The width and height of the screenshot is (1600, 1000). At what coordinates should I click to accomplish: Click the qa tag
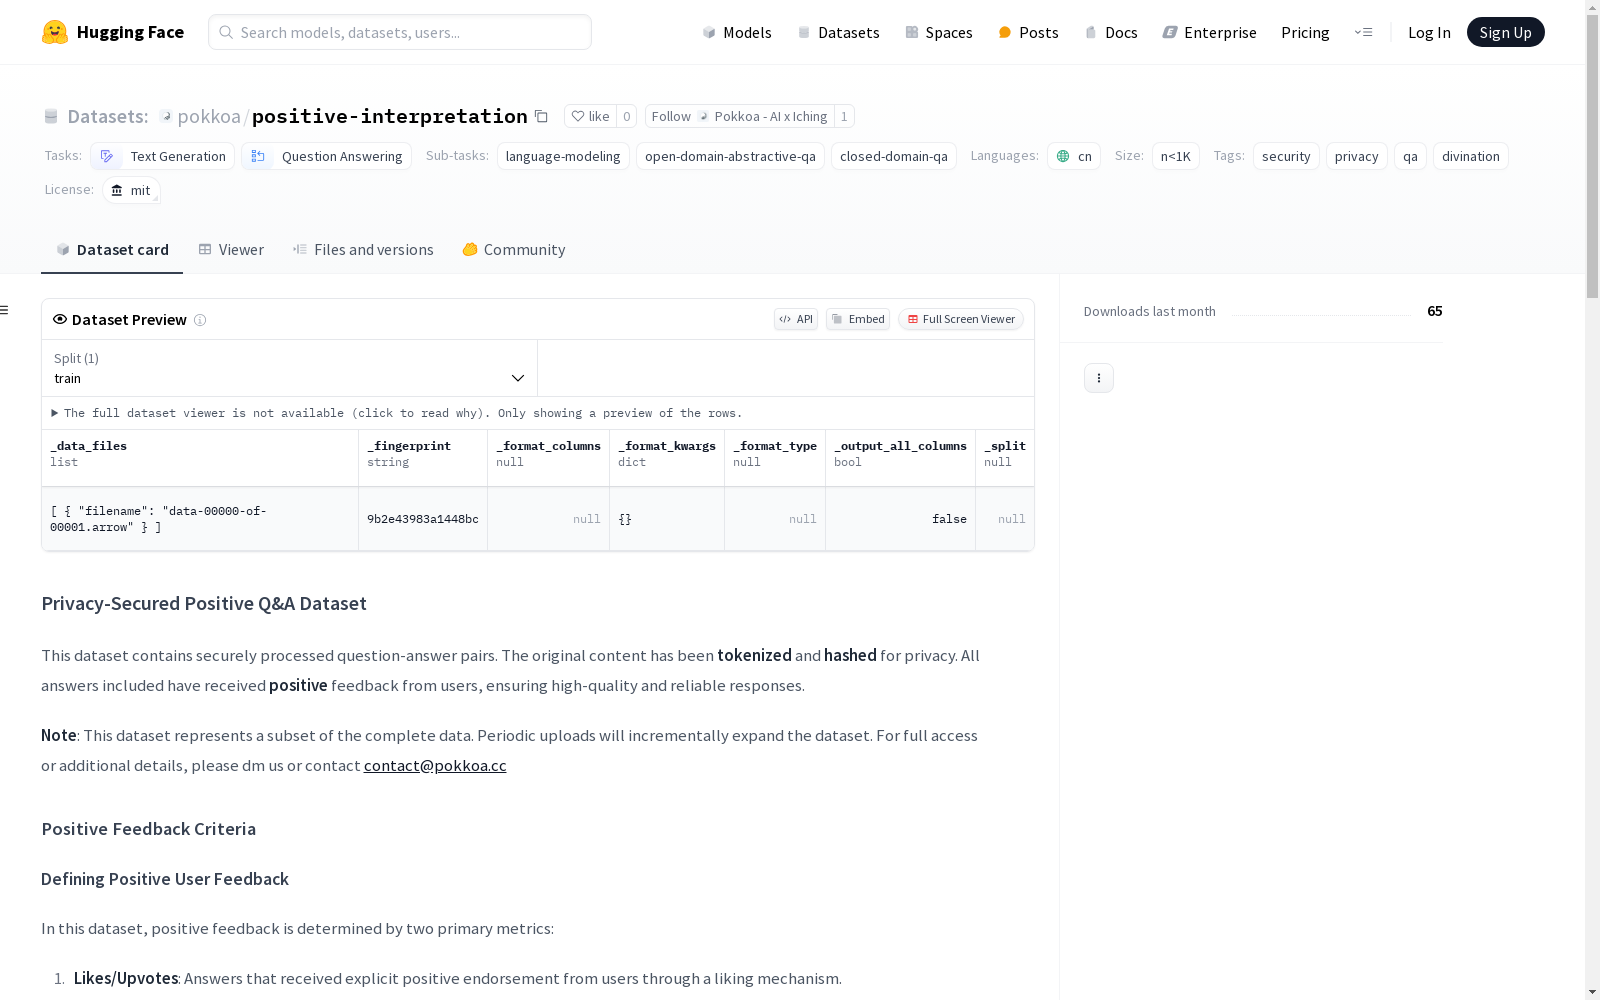pos(1410,156)
